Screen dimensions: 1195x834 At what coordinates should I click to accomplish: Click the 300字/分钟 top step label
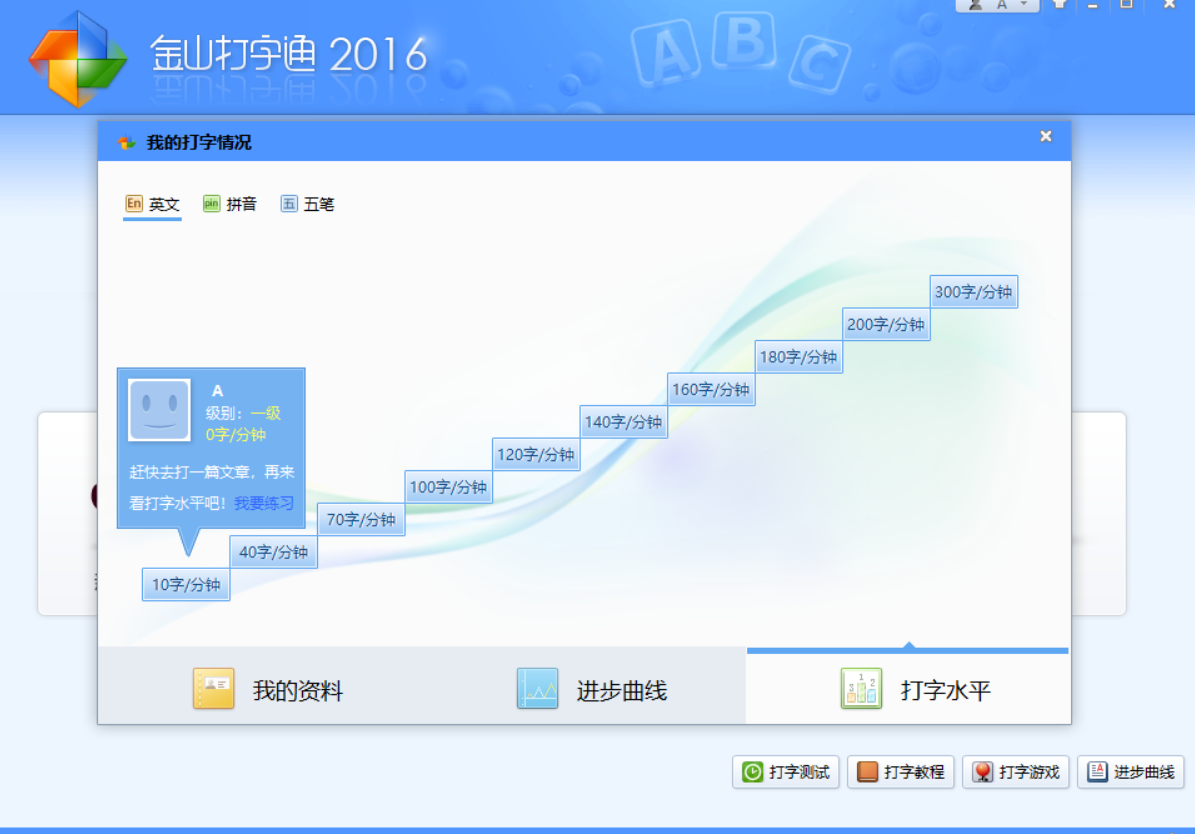coord(972,290)
